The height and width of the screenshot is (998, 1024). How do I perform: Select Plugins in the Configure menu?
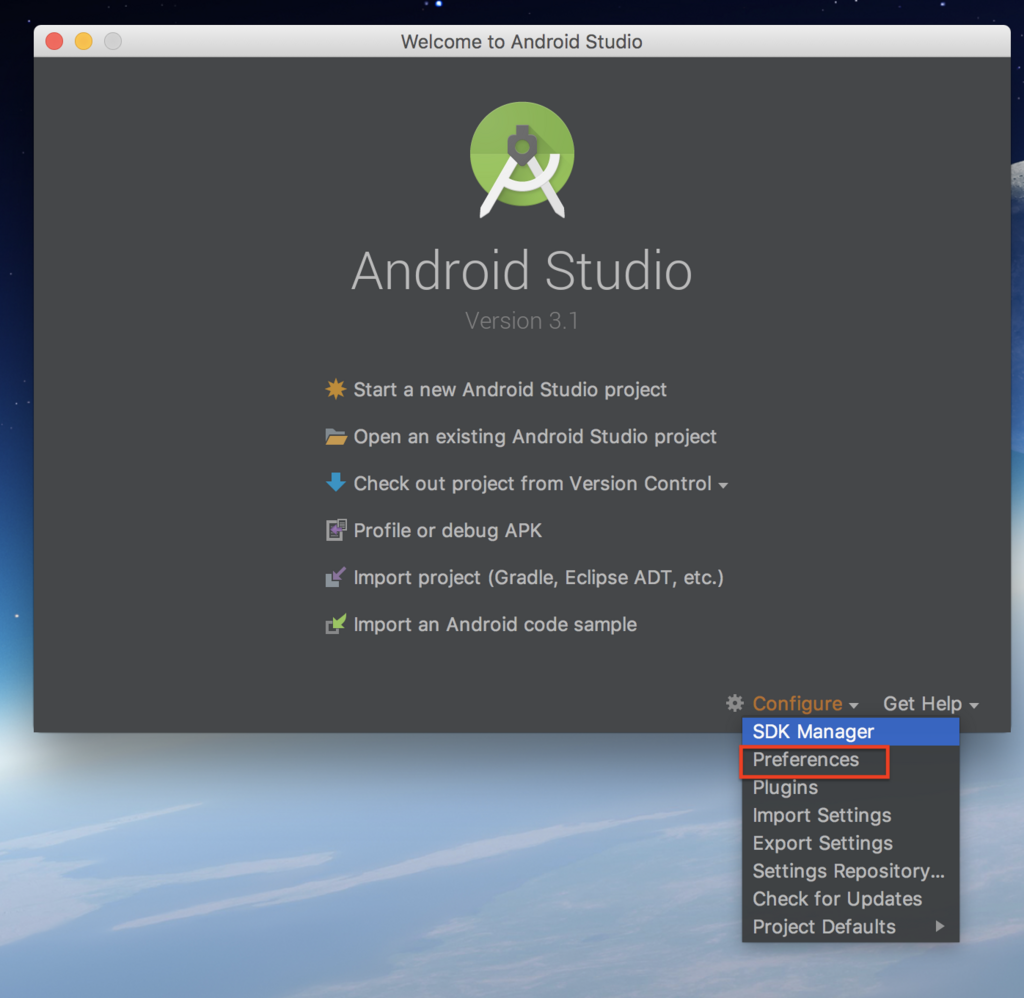click(x=850, y=788)
